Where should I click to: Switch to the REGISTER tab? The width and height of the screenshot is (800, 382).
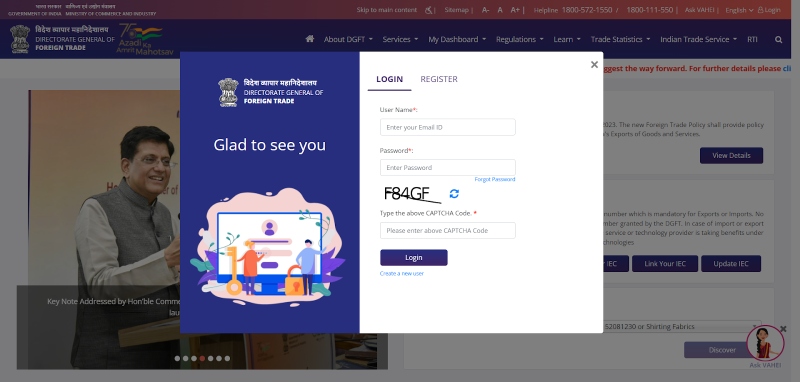tap(439, 79)
